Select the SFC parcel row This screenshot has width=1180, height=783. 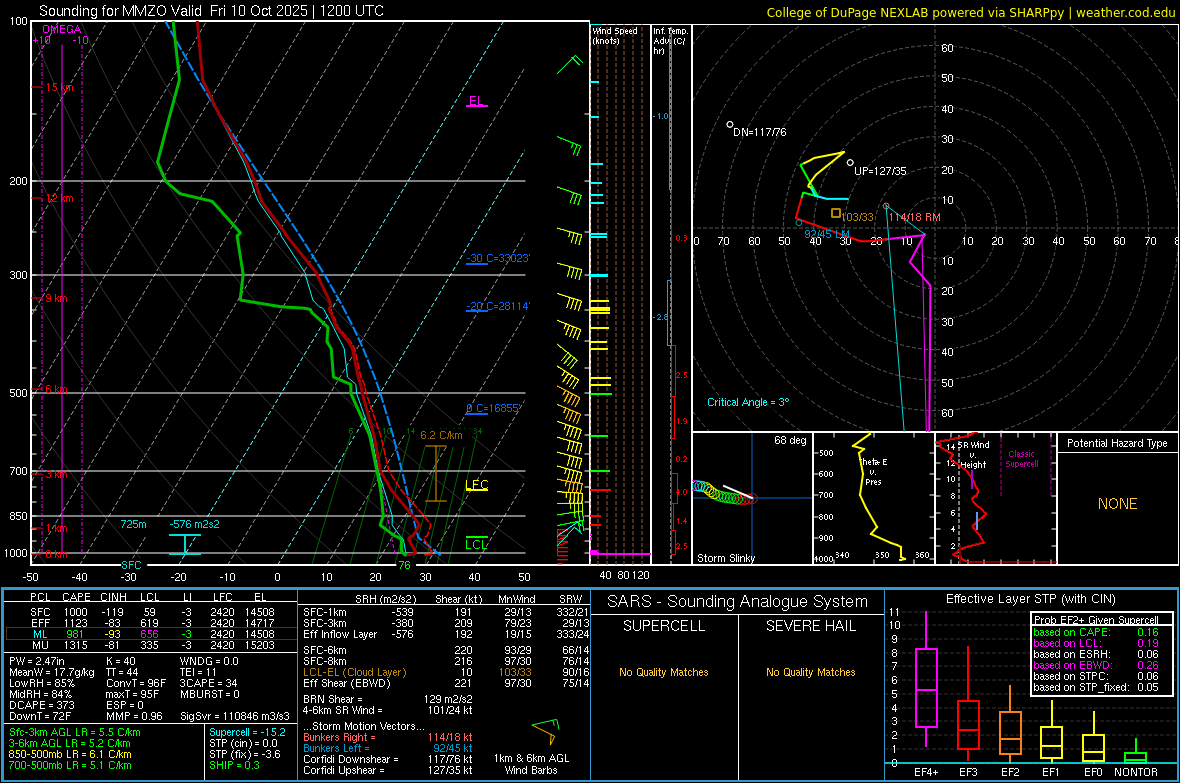(151, 612)
